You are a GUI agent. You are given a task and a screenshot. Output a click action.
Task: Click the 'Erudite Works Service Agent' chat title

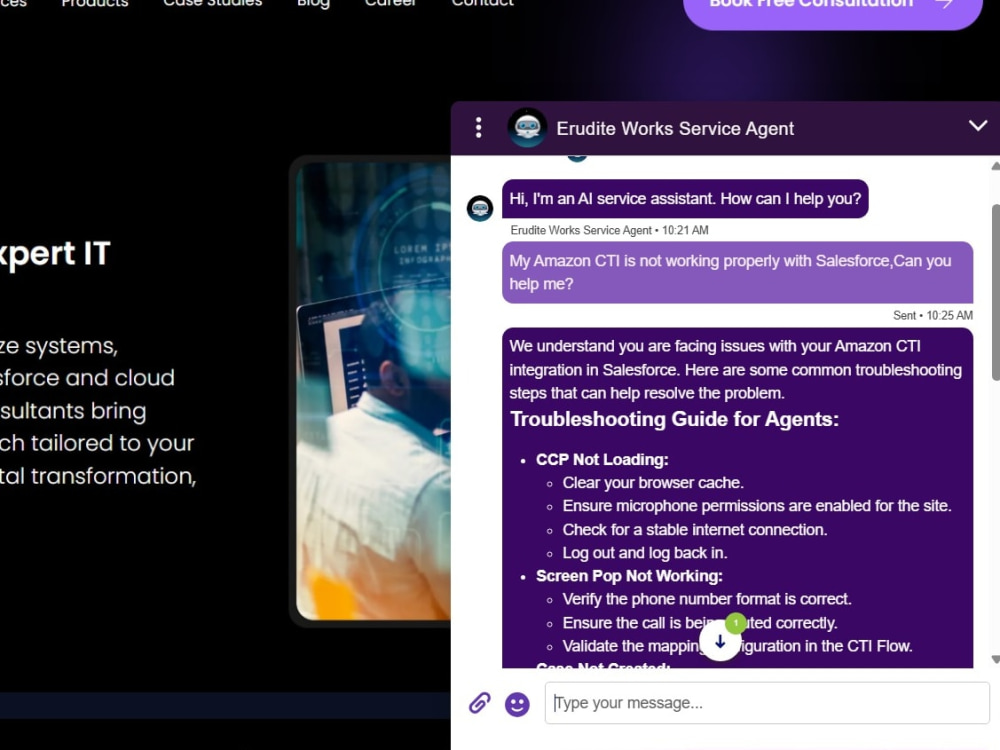coord(675,128)
